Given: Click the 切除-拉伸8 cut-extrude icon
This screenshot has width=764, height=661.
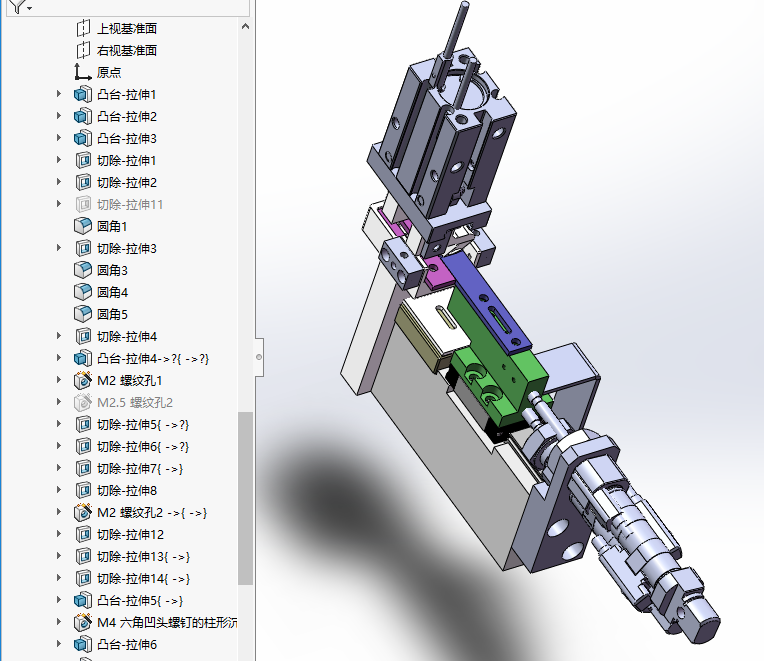Looking at the screenshot, I should click(x=83, y=491).
